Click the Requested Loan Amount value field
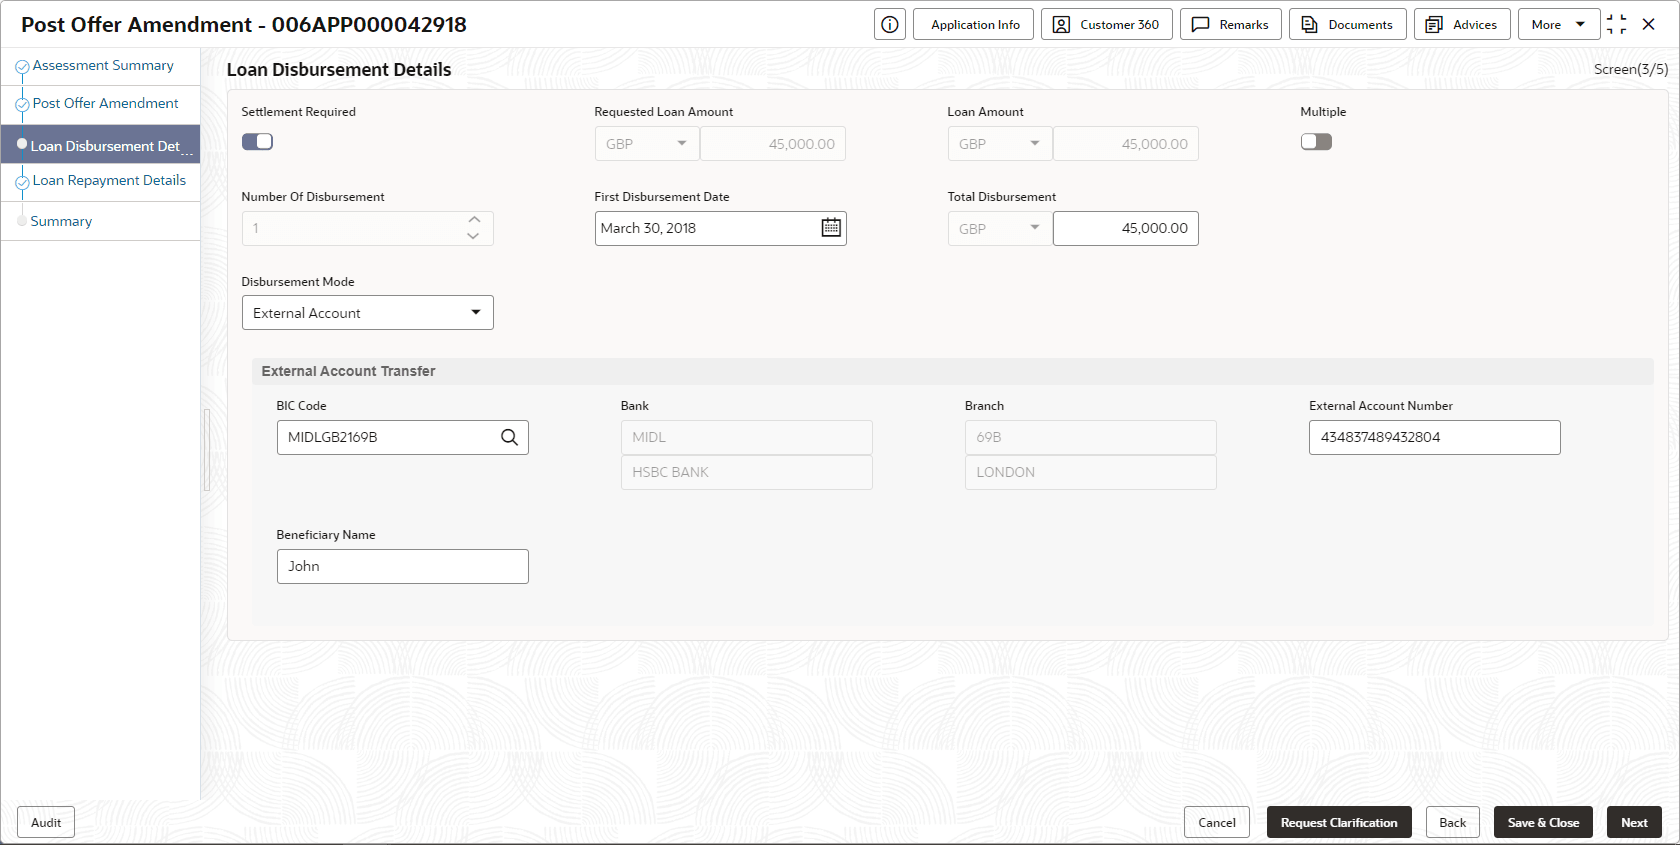 coord(773,144)
